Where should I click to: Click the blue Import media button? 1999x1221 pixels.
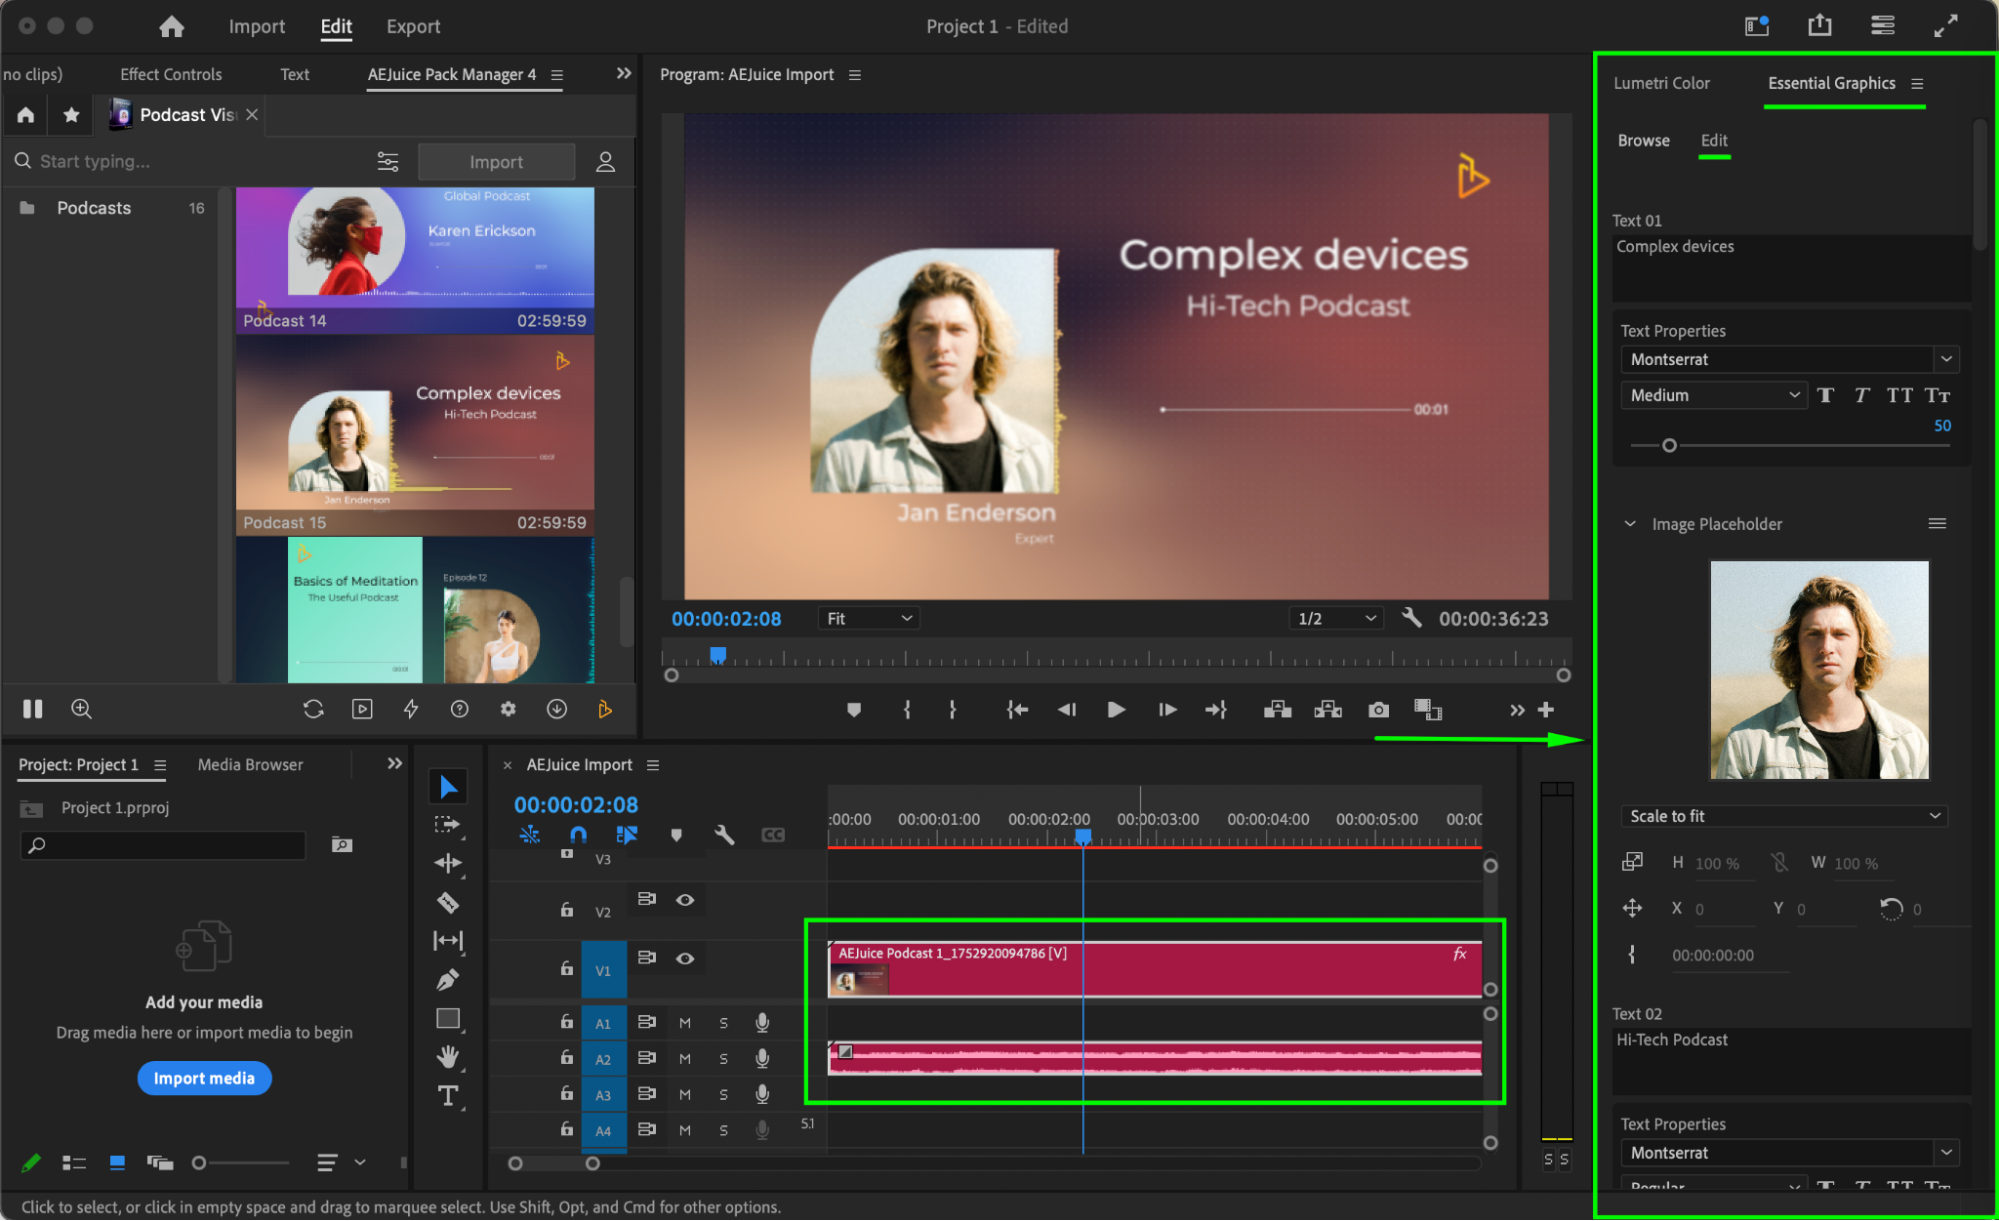coord(204,1078)
